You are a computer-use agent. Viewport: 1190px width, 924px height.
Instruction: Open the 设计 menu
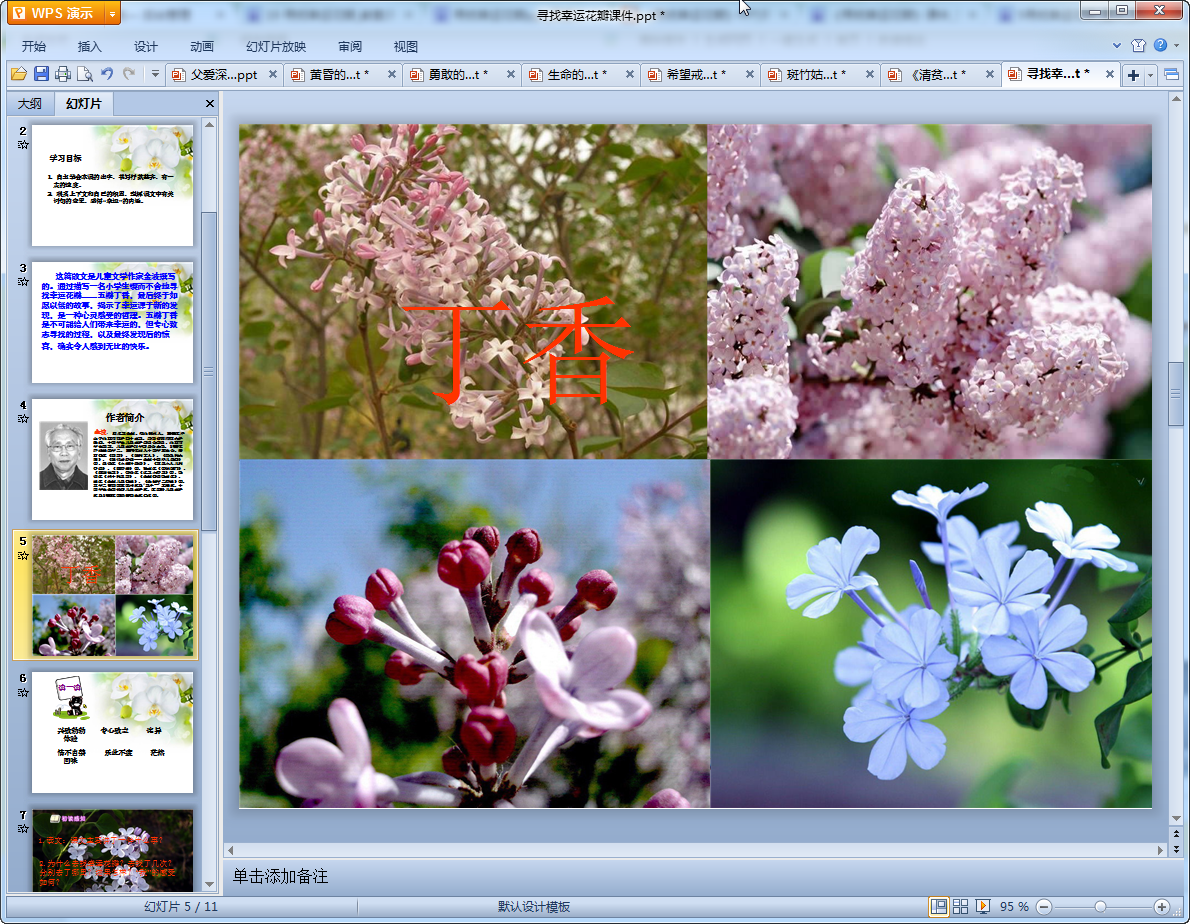click(x=145, y=46)
